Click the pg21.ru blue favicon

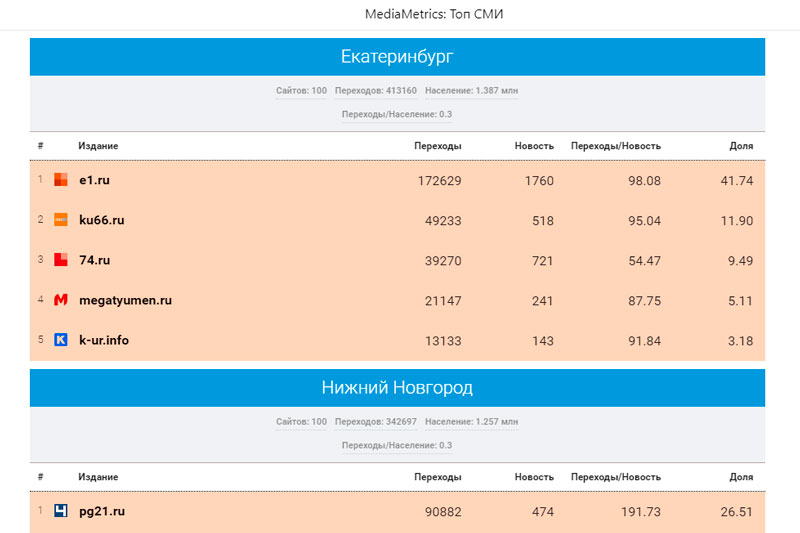pyautogui.click(x=60, y=511)
